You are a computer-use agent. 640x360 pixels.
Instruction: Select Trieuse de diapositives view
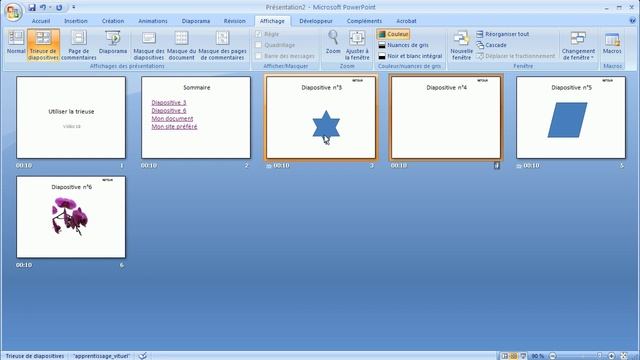(43, 45)
